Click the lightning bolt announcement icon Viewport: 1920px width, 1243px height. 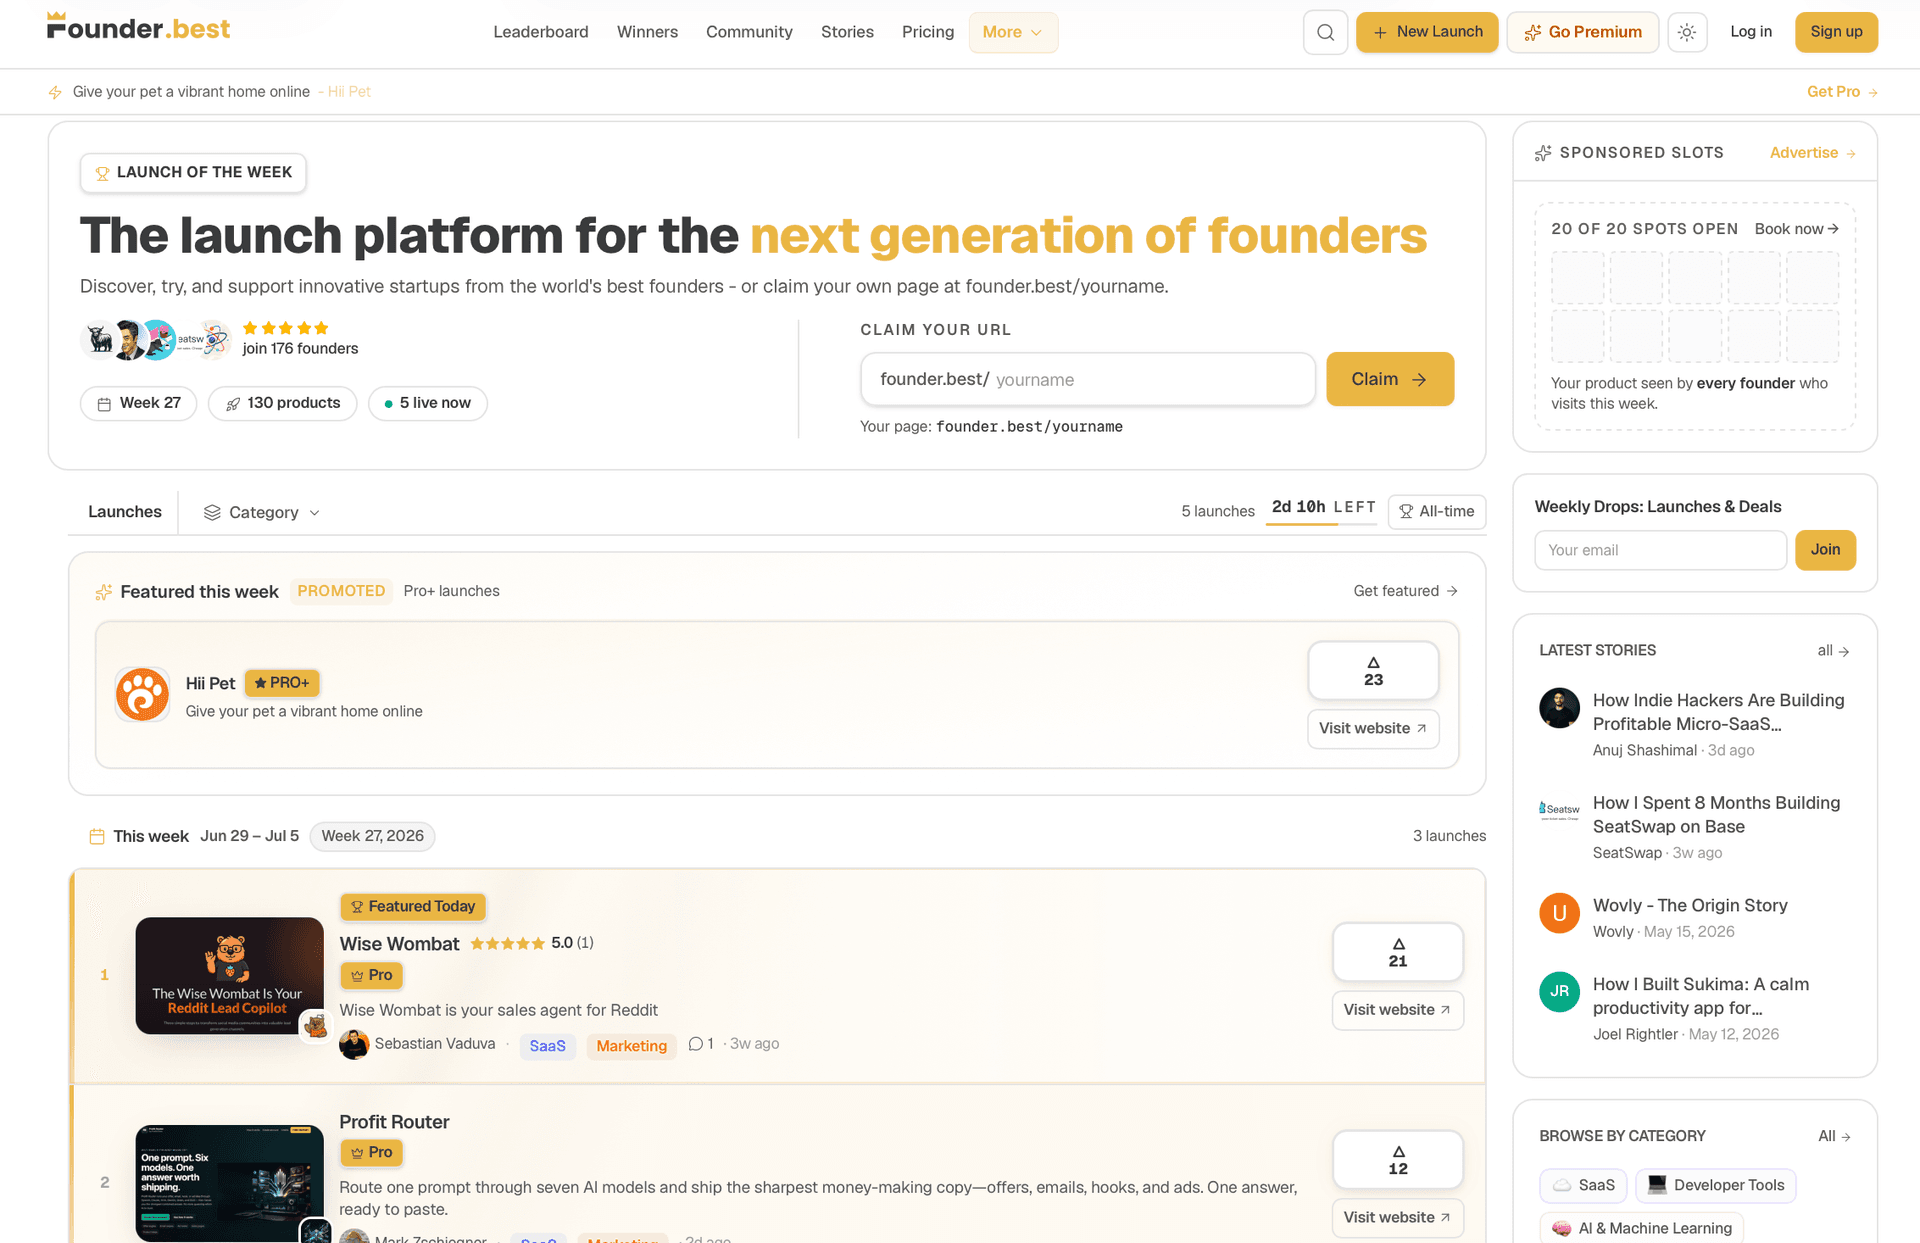click(x=55, y=92)
